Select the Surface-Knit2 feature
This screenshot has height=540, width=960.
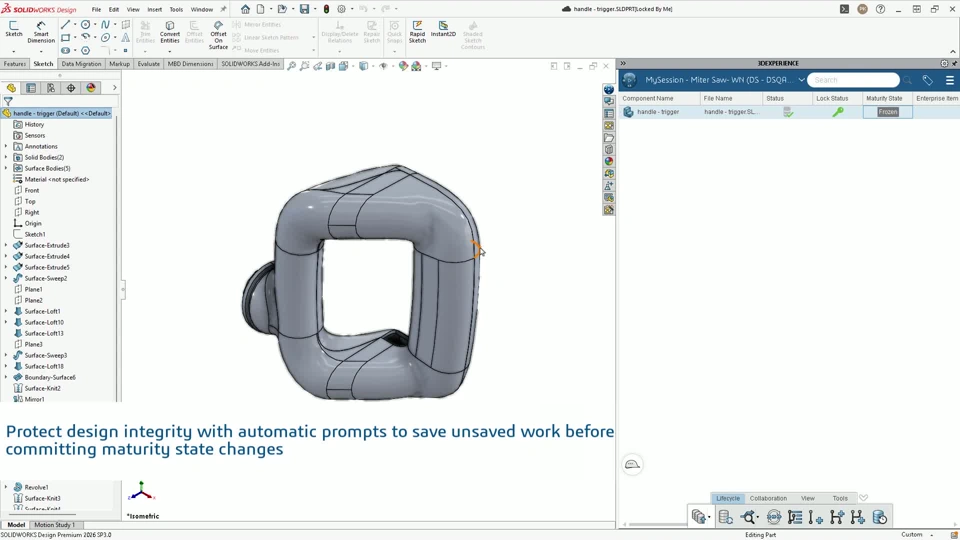tap(42, 388)
